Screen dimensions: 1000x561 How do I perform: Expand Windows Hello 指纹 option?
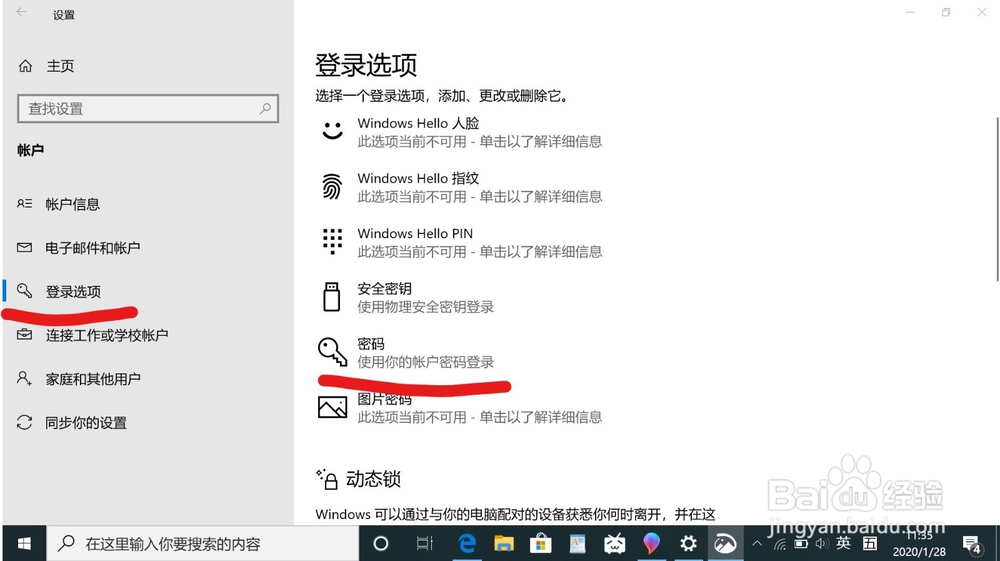pos(459,187)
